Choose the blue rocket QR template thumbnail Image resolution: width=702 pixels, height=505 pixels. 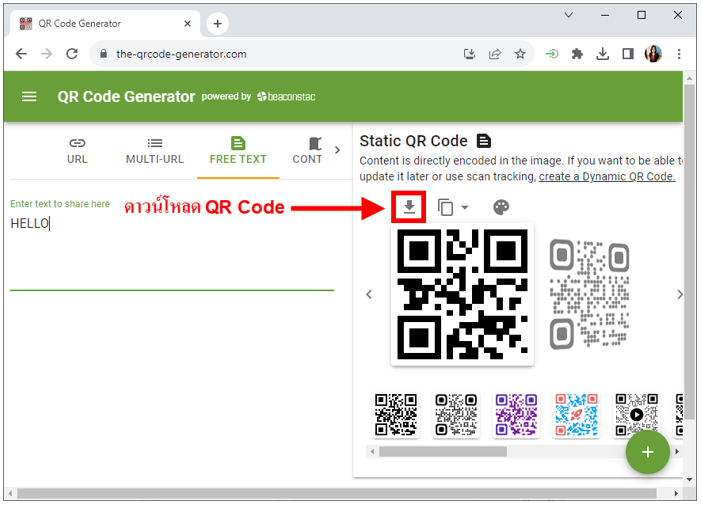[576, 415]
